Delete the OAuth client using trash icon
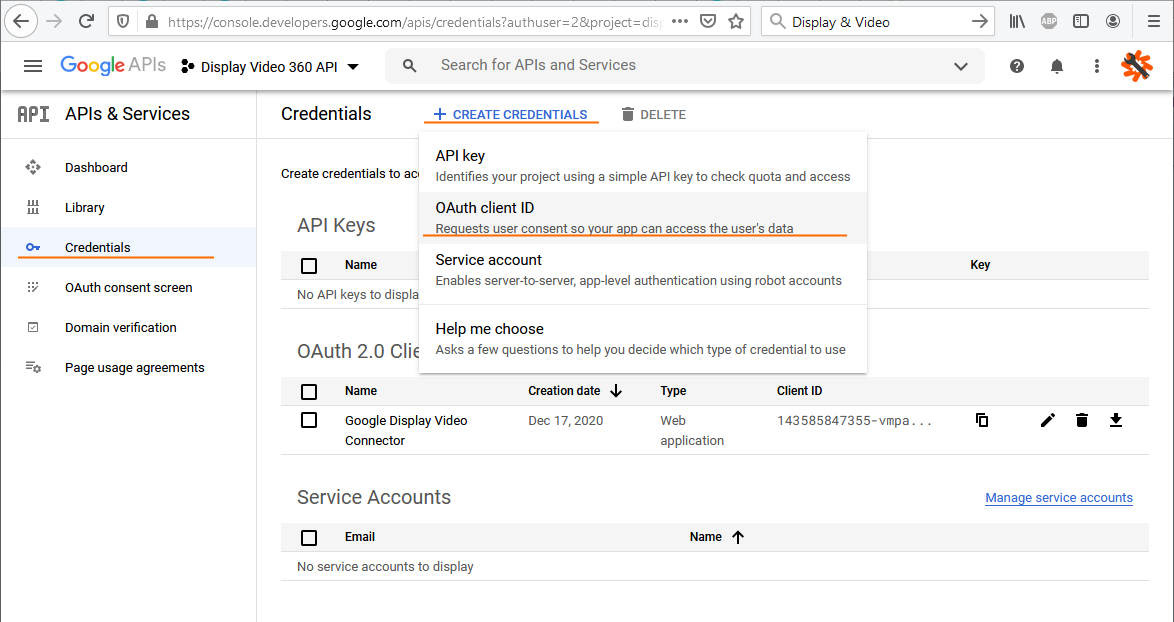Viewport: 1174px width, 622px height. coord(1081,420)
